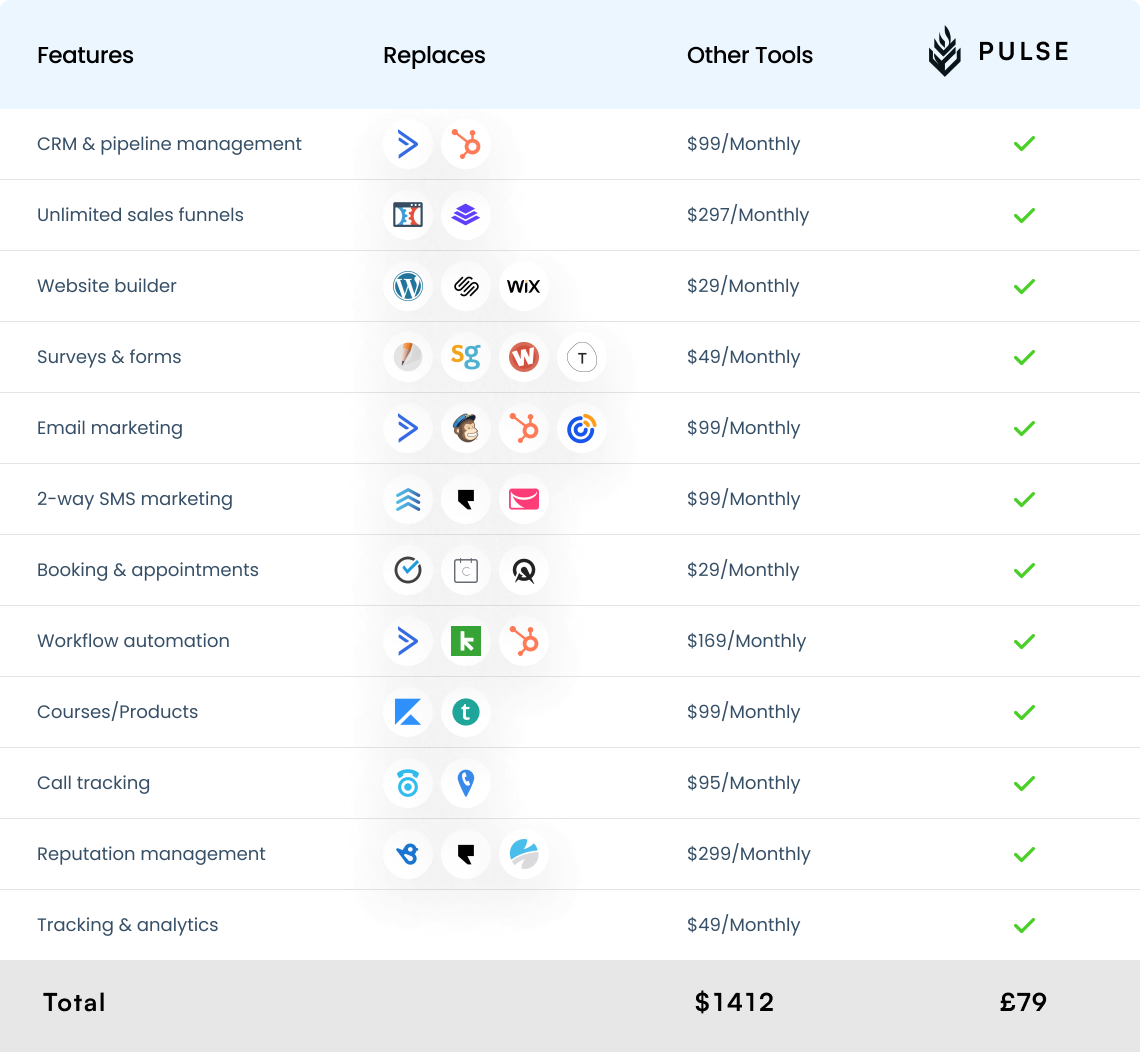Click the map pin phone icon in Call tracking
The height and width of the screenshot is (1052, 1140).
[x=466, y=783]
